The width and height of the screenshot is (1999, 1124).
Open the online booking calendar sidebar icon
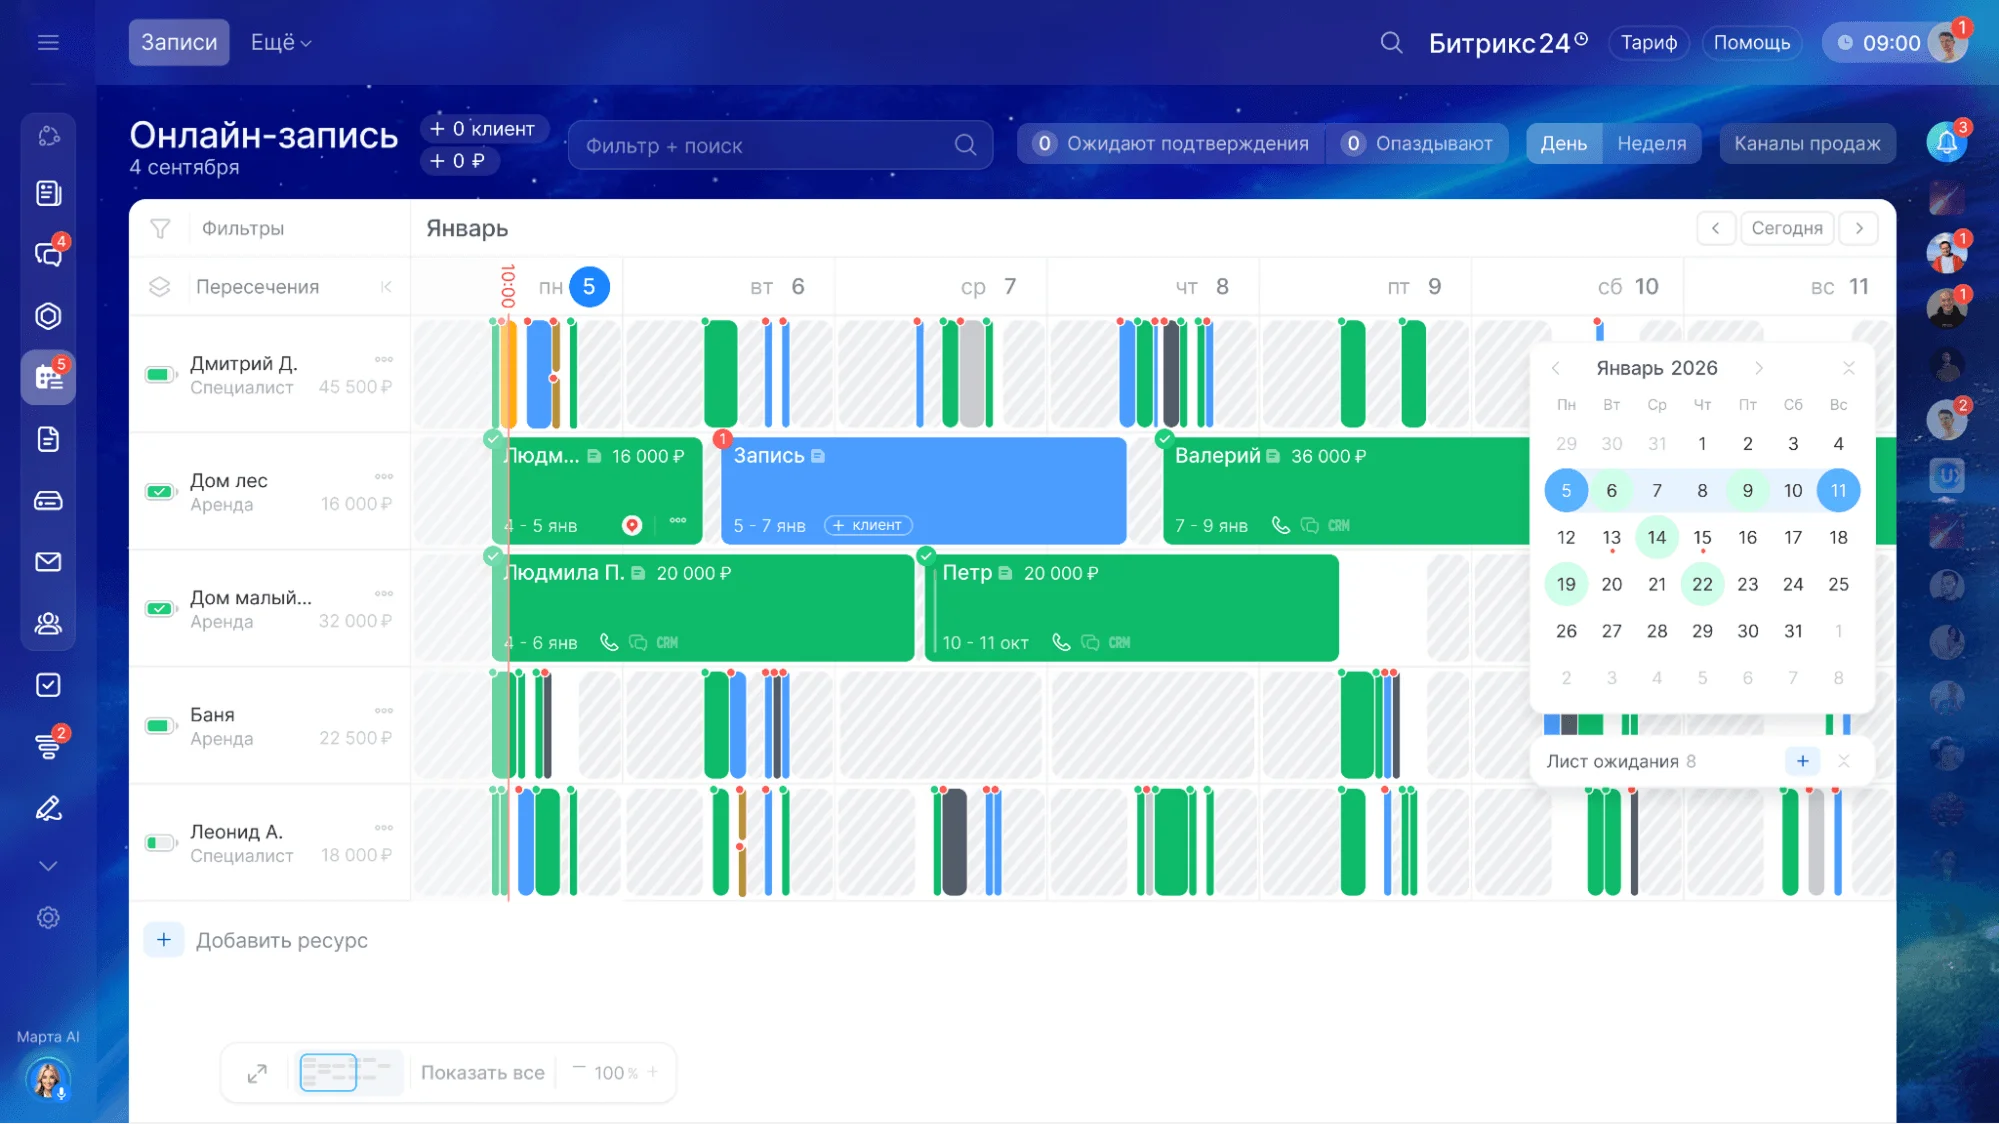click(48, 377)
